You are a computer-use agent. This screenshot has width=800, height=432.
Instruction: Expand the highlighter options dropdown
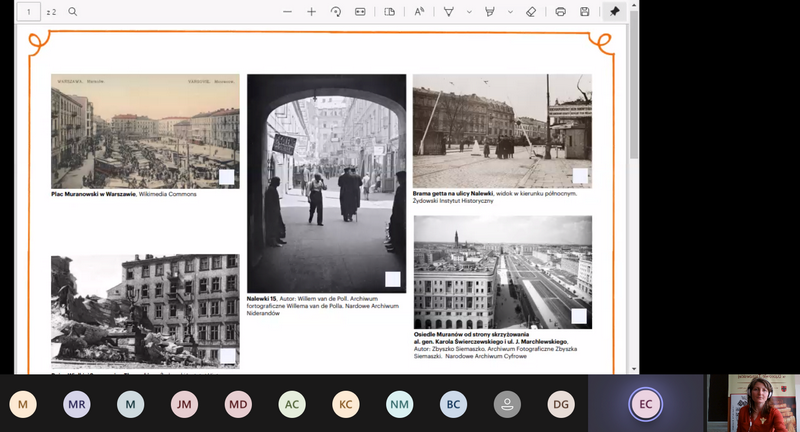coord(510,12)
